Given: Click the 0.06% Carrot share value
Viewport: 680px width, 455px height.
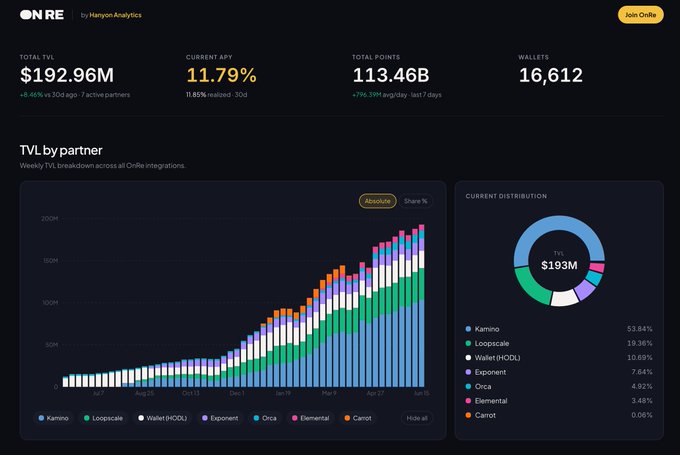Looking at the screenshot, I should point(641,415).
